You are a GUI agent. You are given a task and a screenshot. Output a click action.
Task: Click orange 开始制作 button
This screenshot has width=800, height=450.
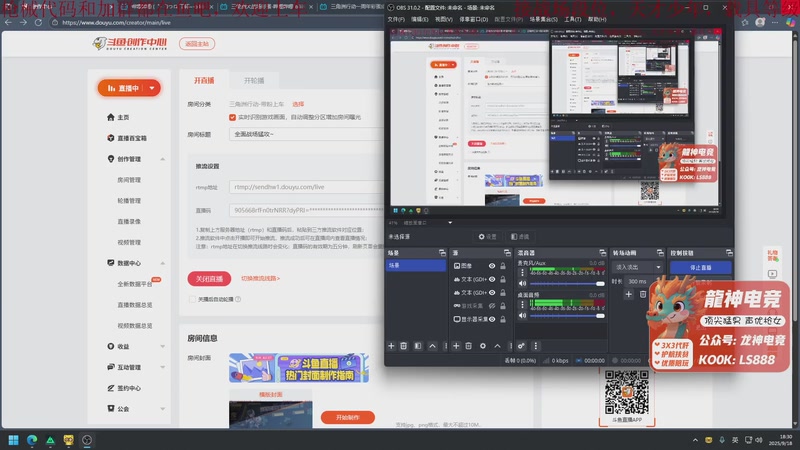click(x=347, y=417)
